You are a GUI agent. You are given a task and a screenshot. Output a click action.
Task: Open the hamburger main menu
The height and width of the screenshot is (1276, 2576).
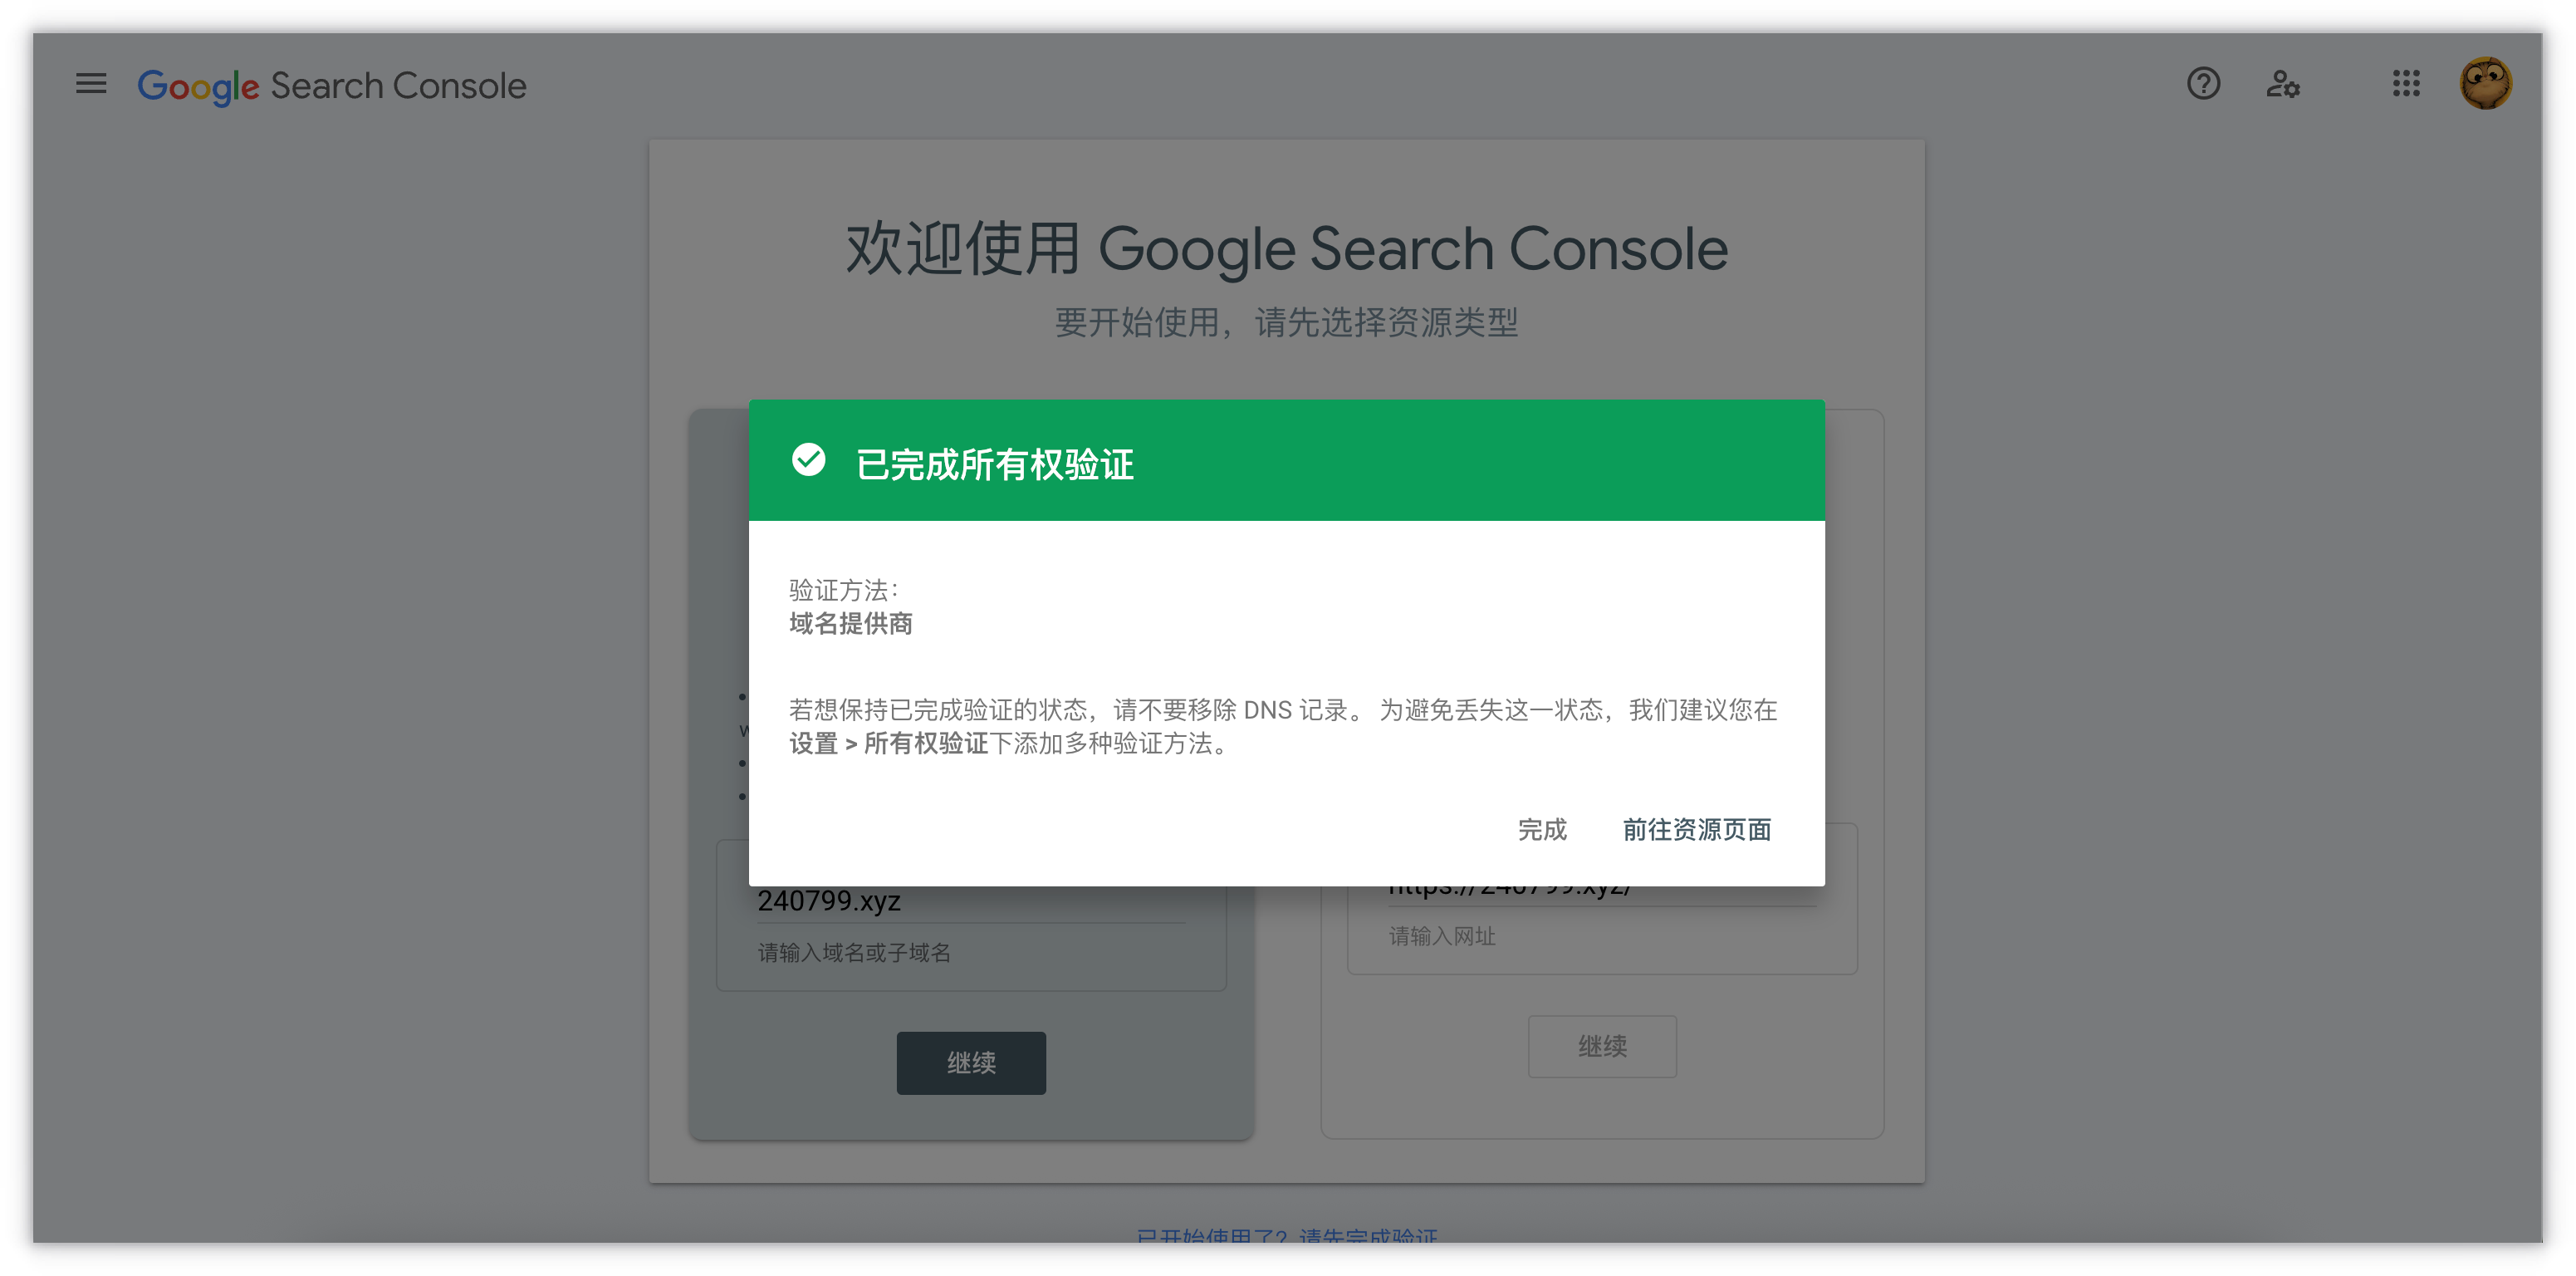point(91,84)
